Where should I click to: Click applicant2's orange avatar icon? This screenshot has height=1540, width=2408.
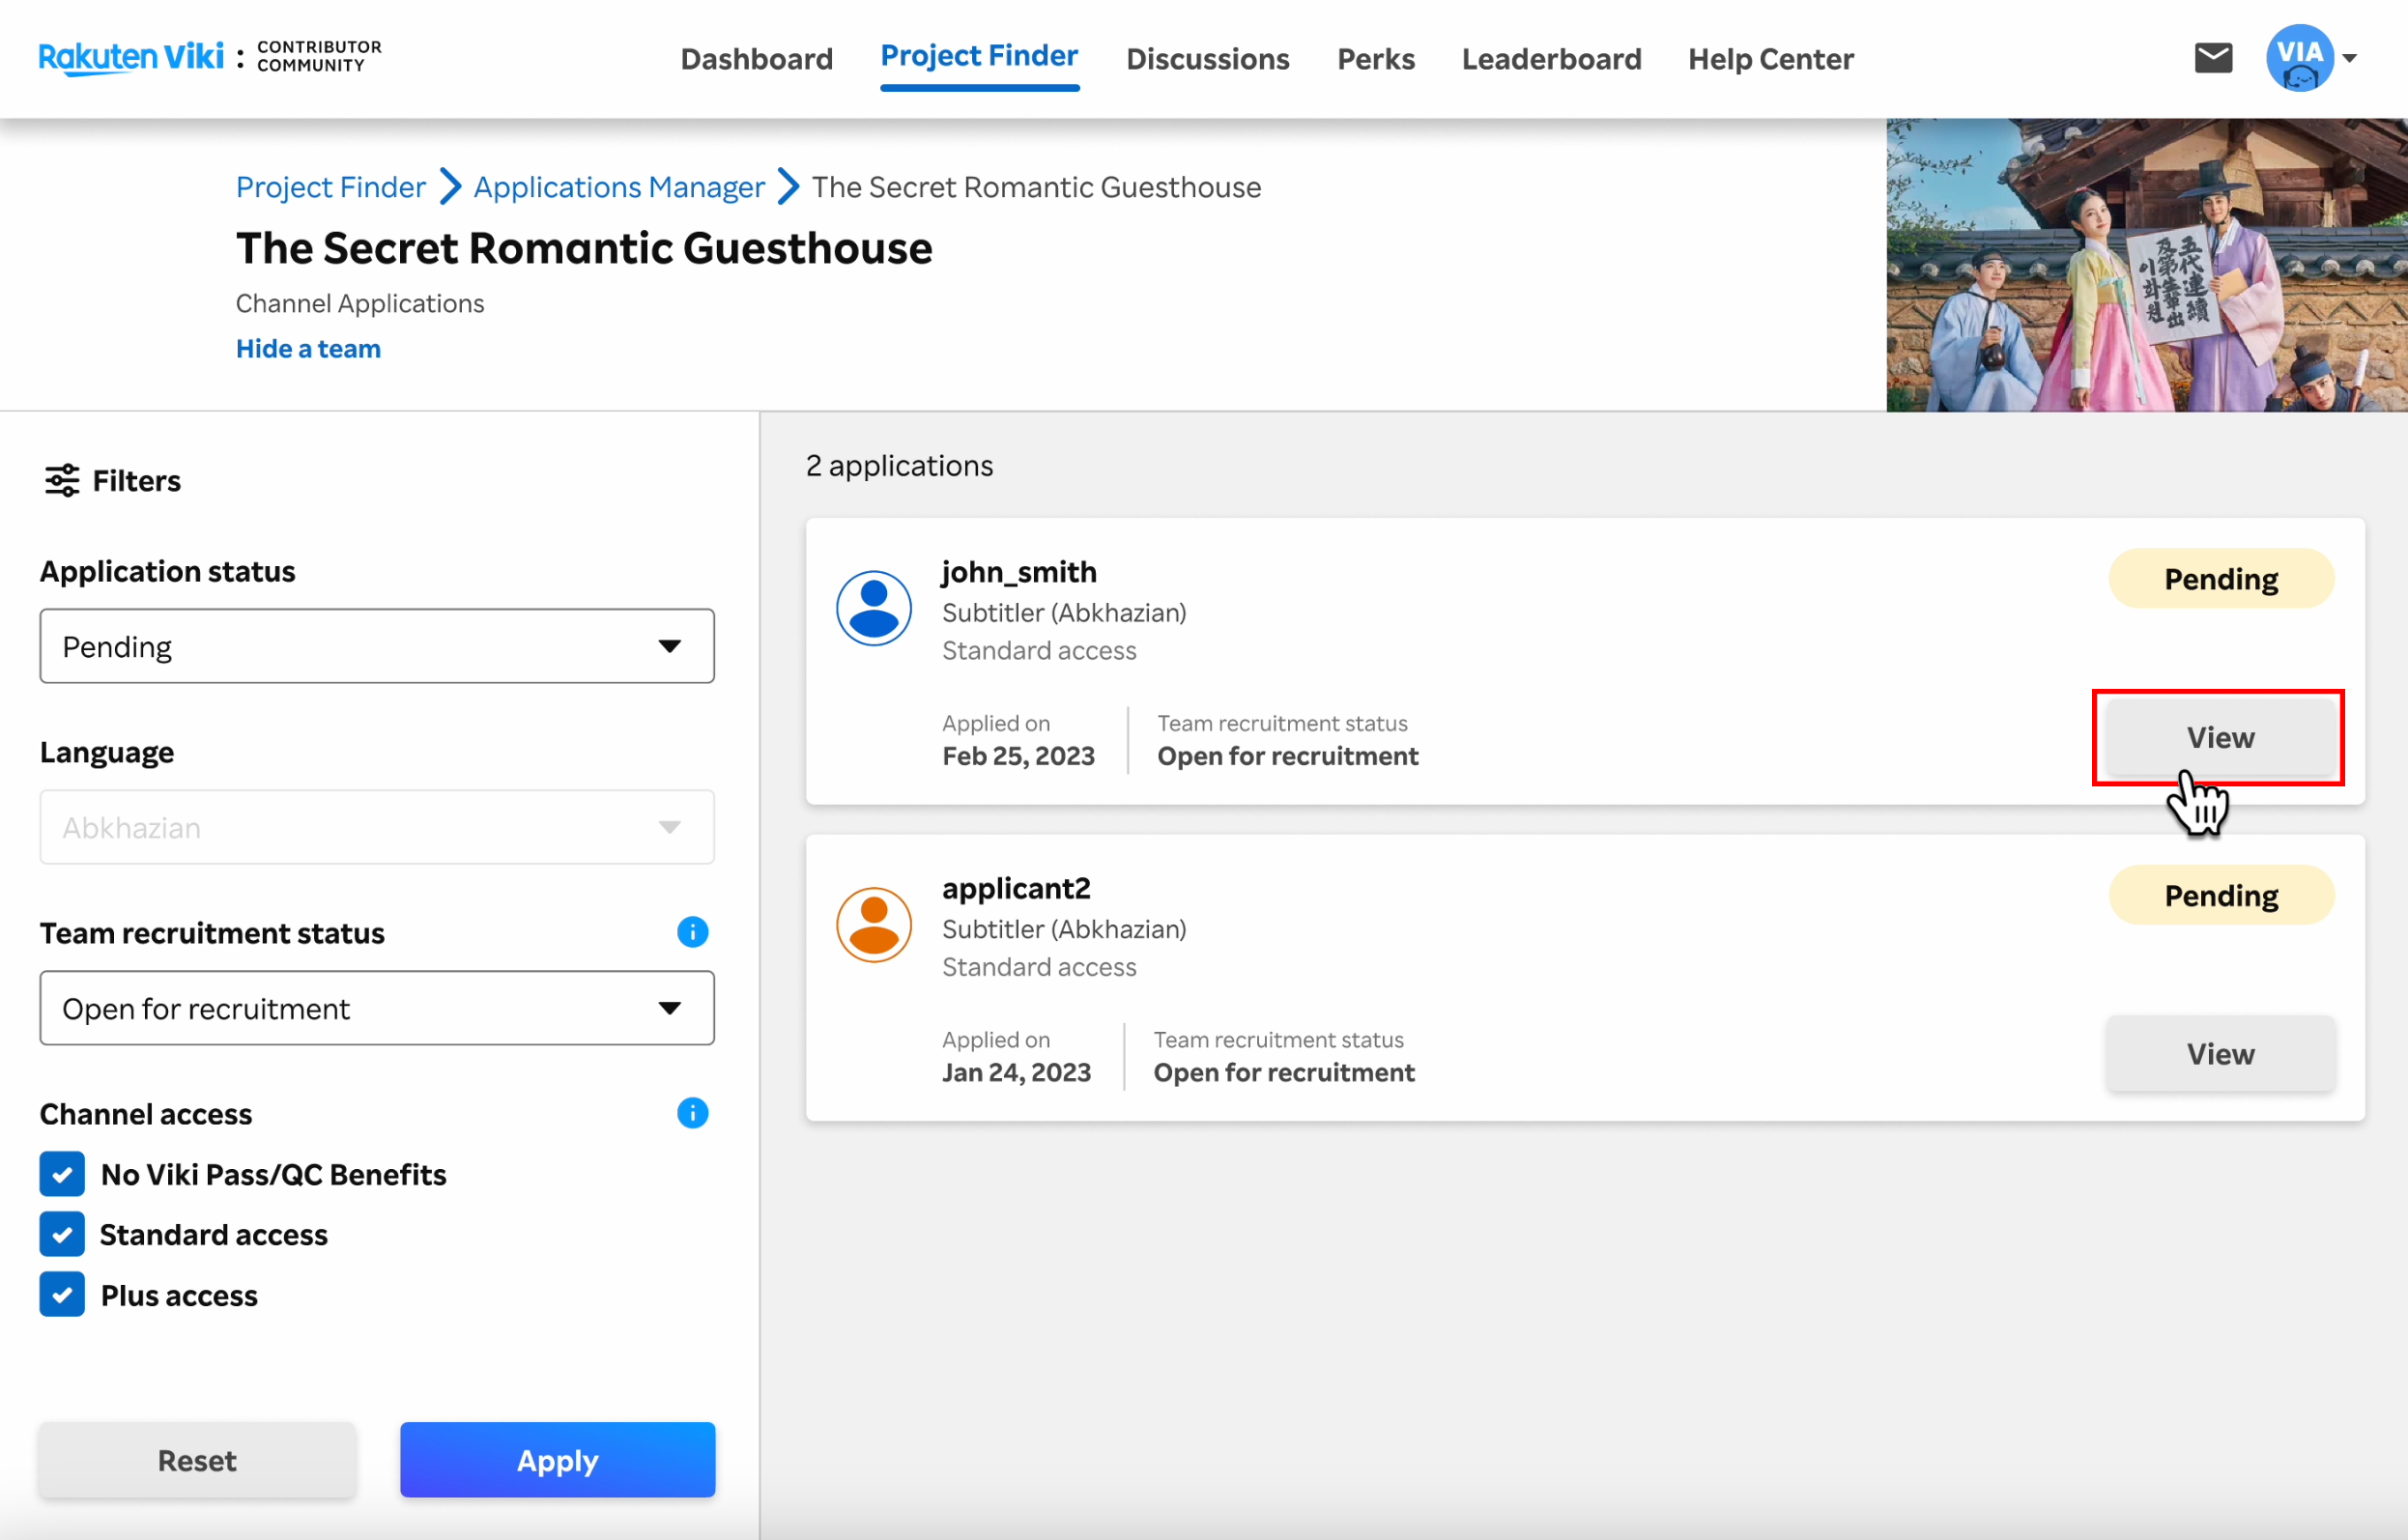(x=873, y=925)
